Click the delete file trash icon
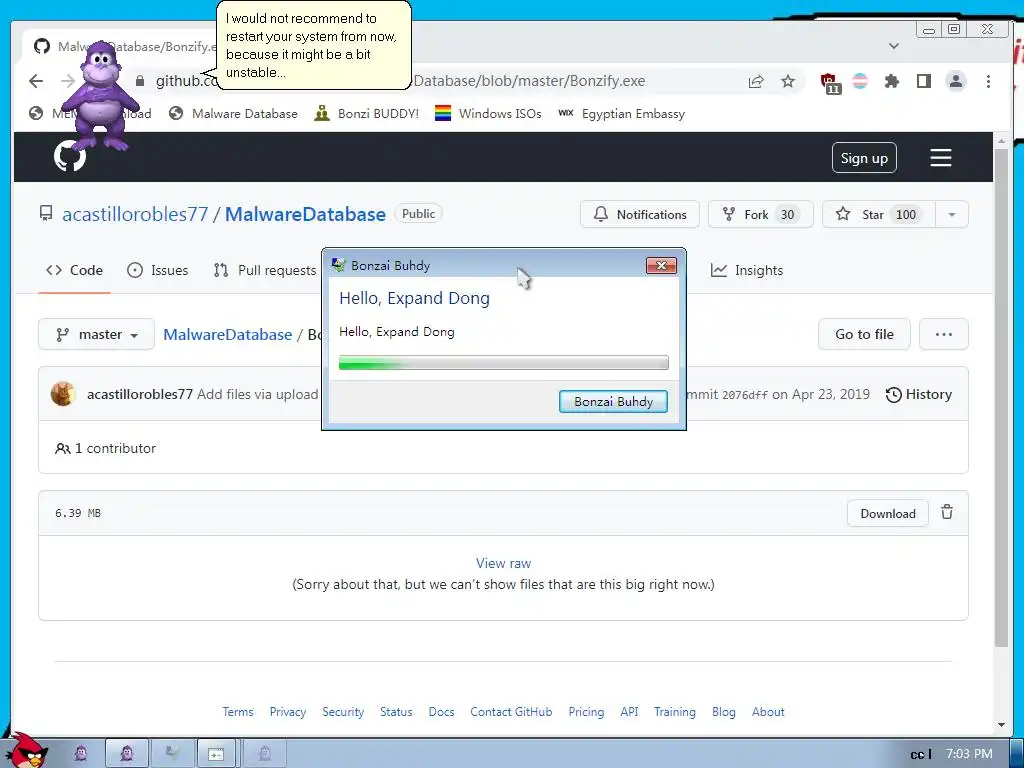The width and height of the screenshot is (1024, 768). click(947, 513)
